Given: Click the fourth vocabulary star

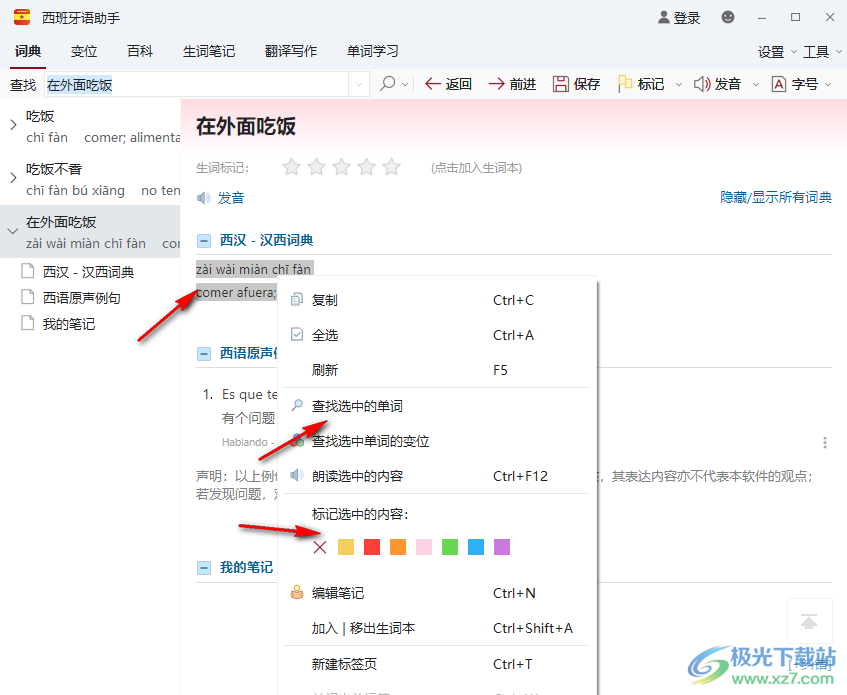Looking at the screenshot, I should click(x=366, y=167).
